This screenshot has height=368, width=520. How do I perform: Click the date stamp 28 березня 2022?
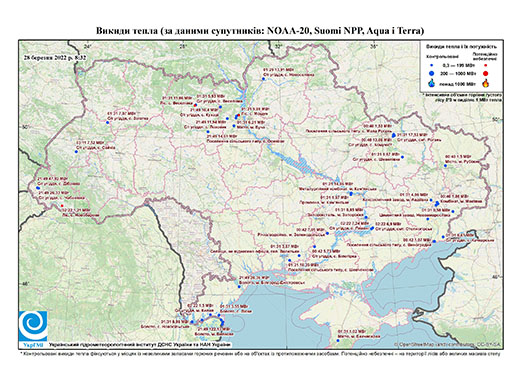[x=55, y=57]
